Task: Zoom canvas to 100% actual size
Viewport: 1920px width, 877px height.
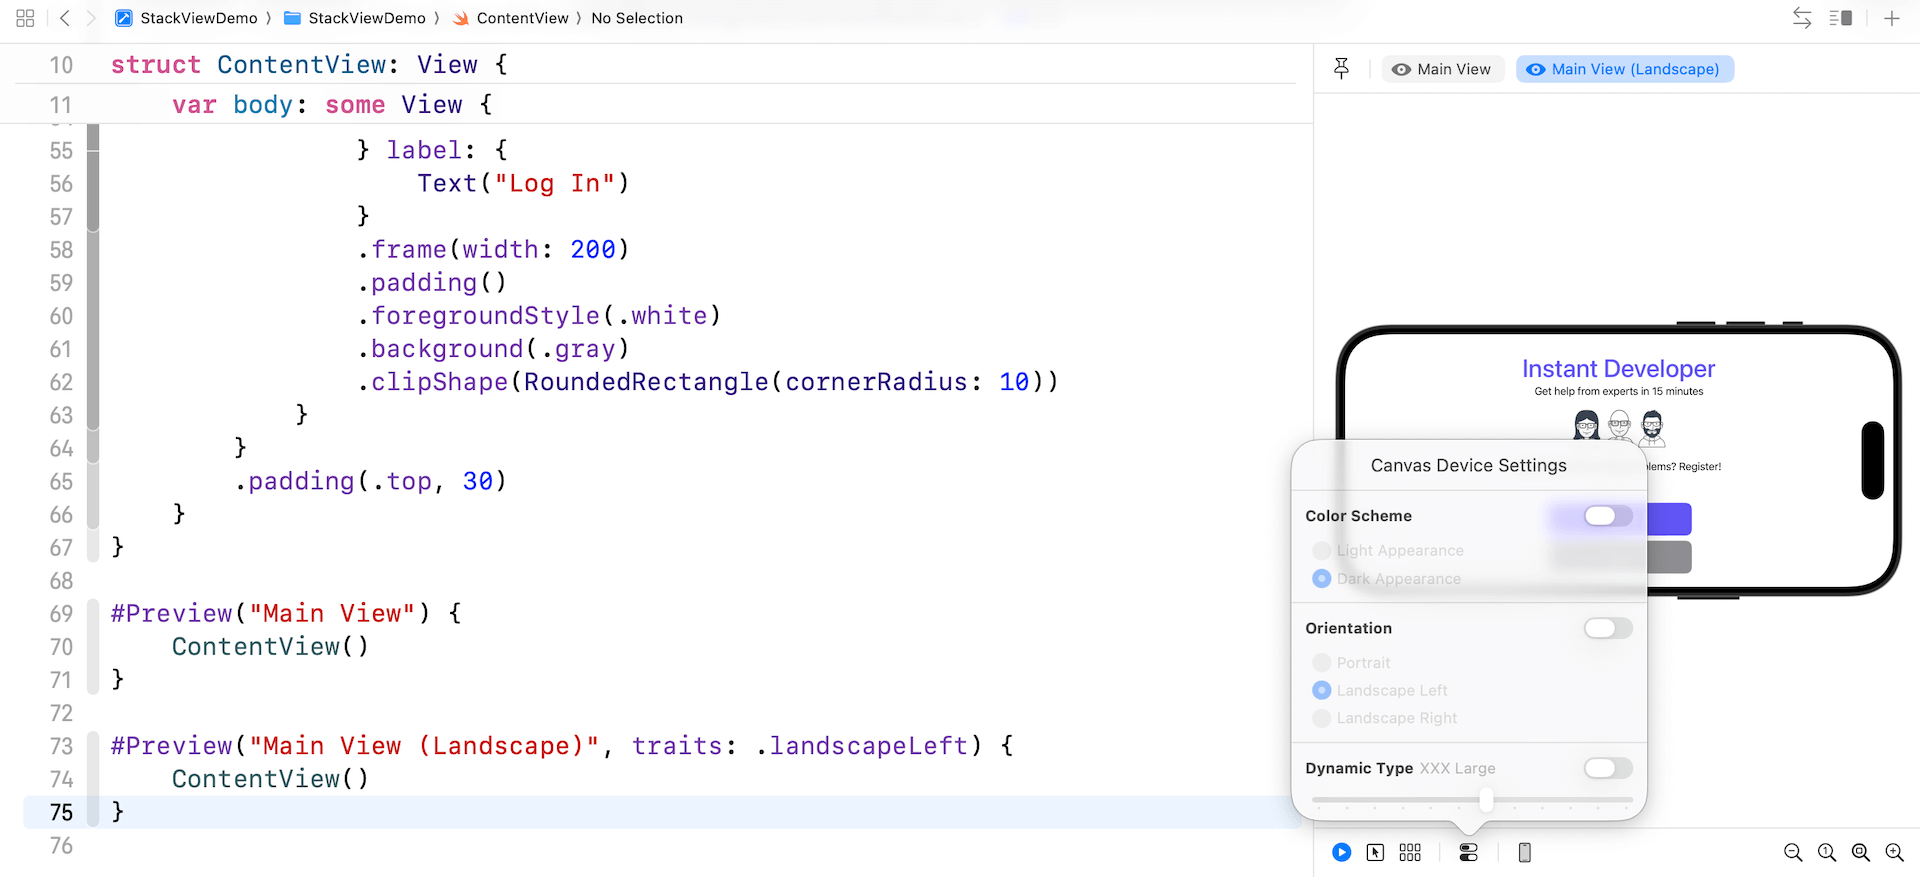Action: pos(1827,852)
